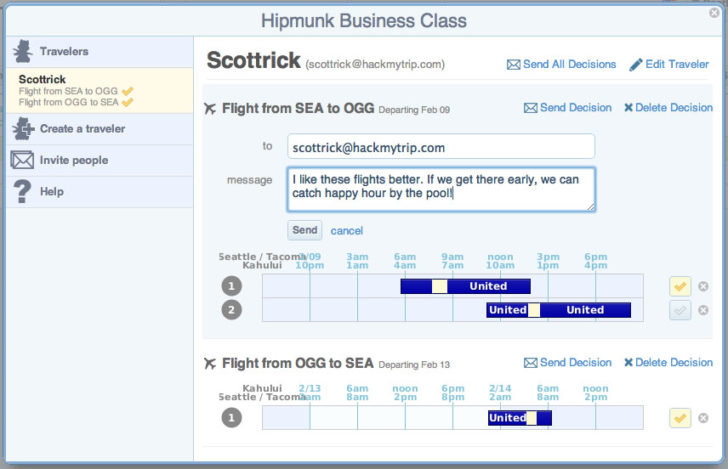Click the Help question mark icon

pyautogui.click(x=22, y=191)
